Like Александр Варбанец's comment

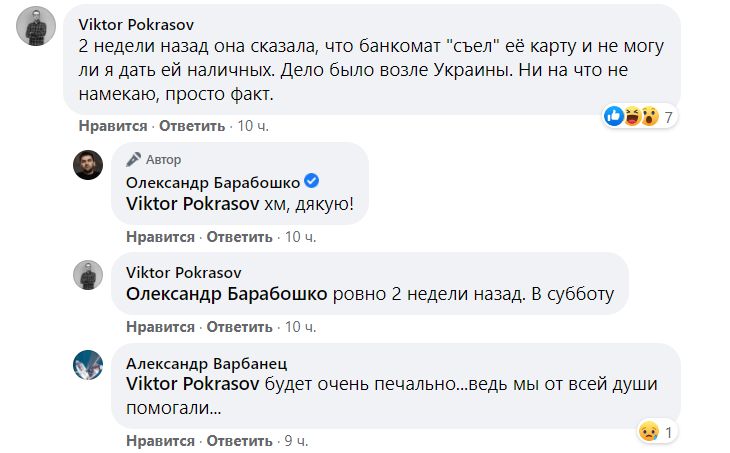160,439
